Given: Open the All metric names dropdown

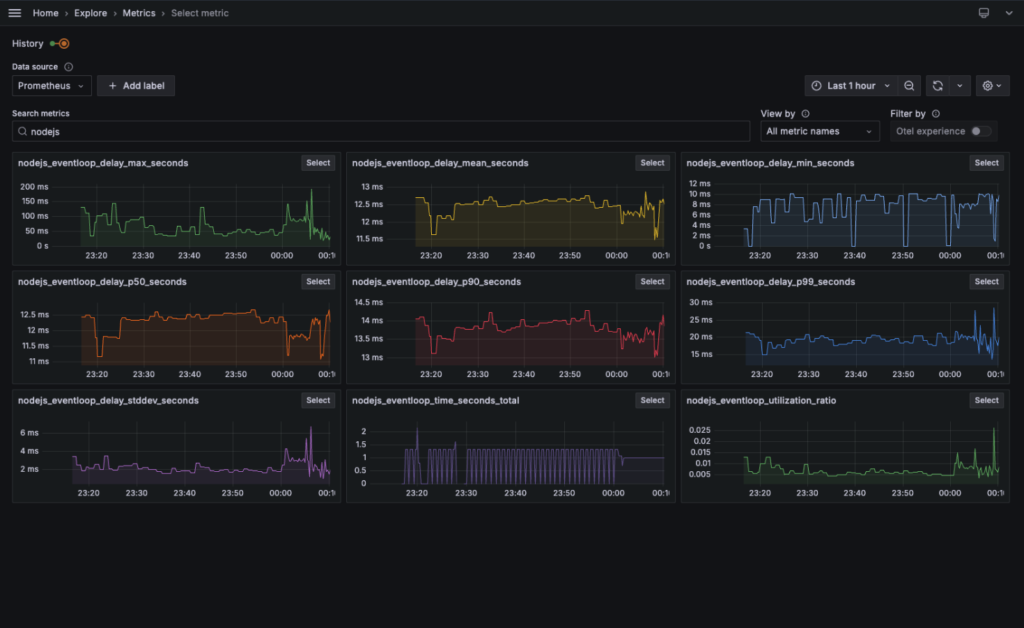Looking at the screenshot, I should (819, 131).
